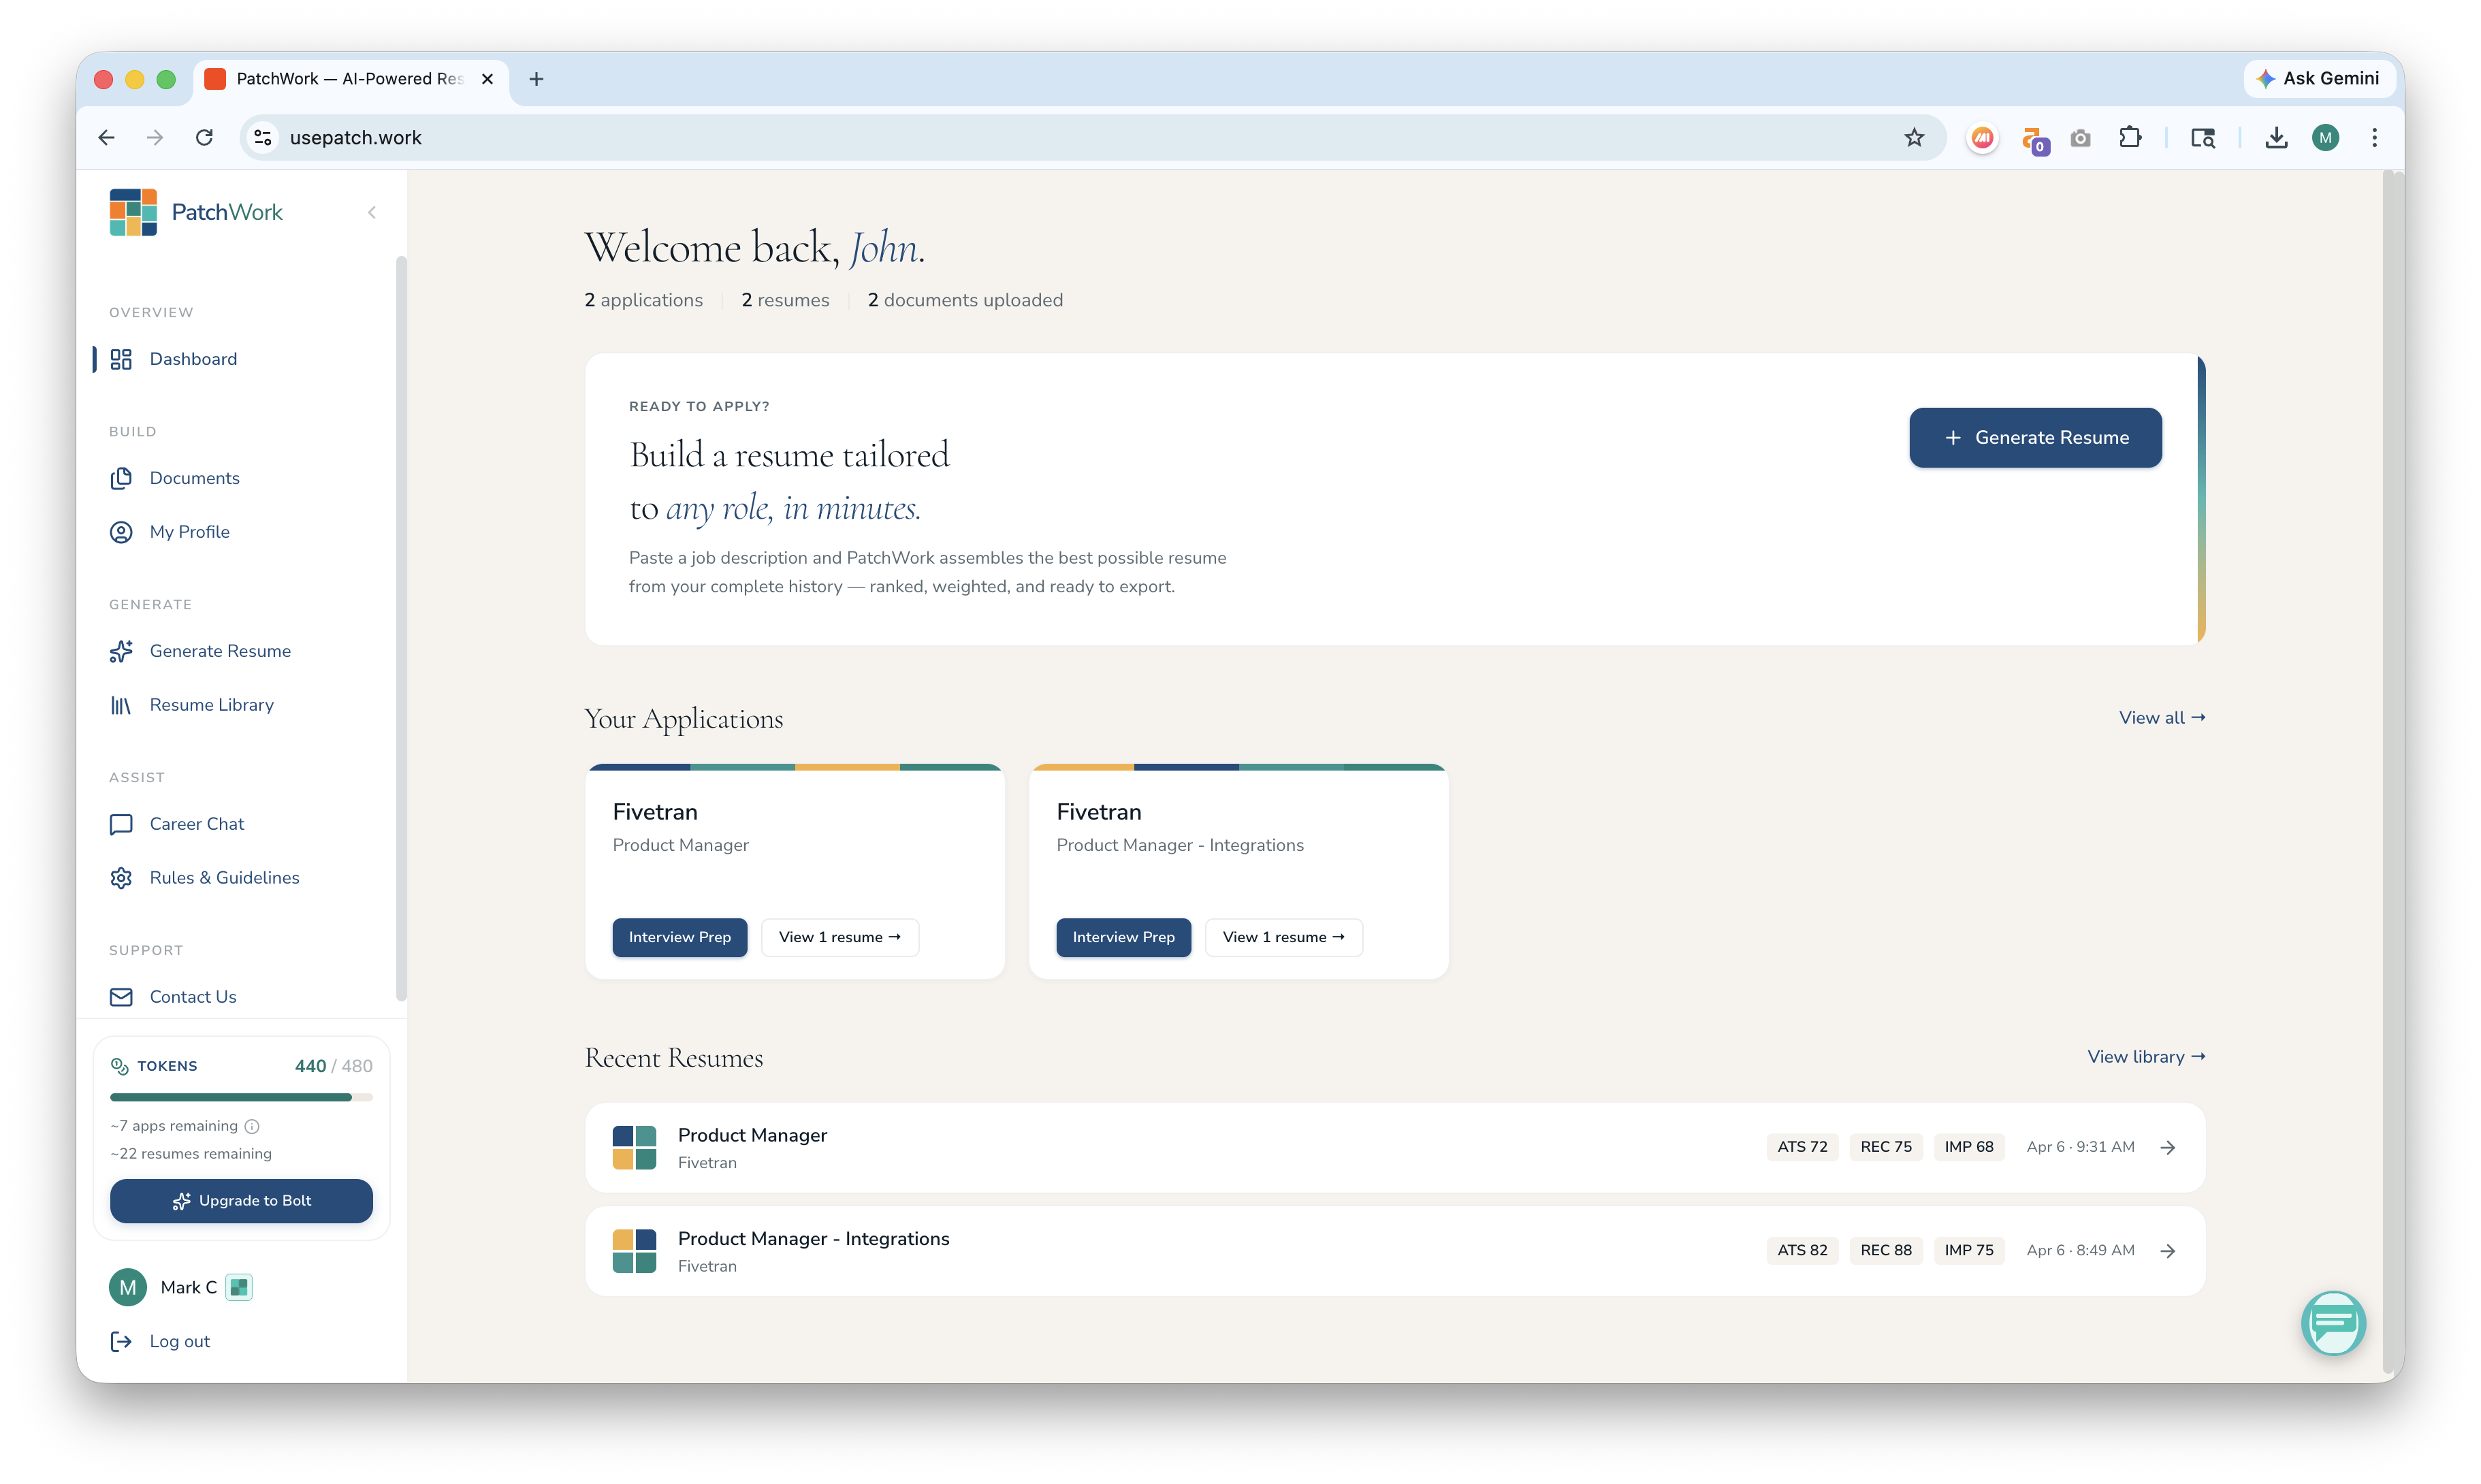Collapse the sidebar with the chevron
Screen dimensions: 2481x1484
pyautogui.click(x=372, y=212)
